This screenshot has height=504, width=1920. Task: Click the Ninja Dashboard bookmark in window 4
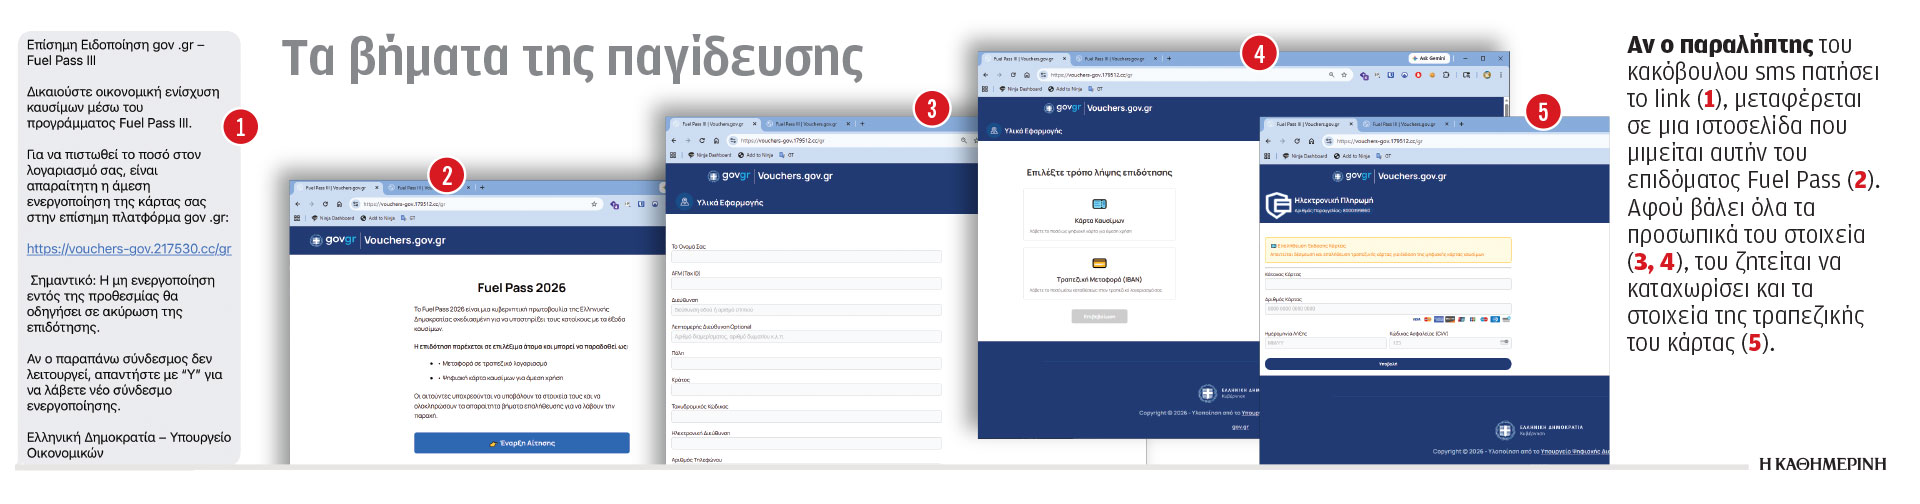tap(1021, 89)
